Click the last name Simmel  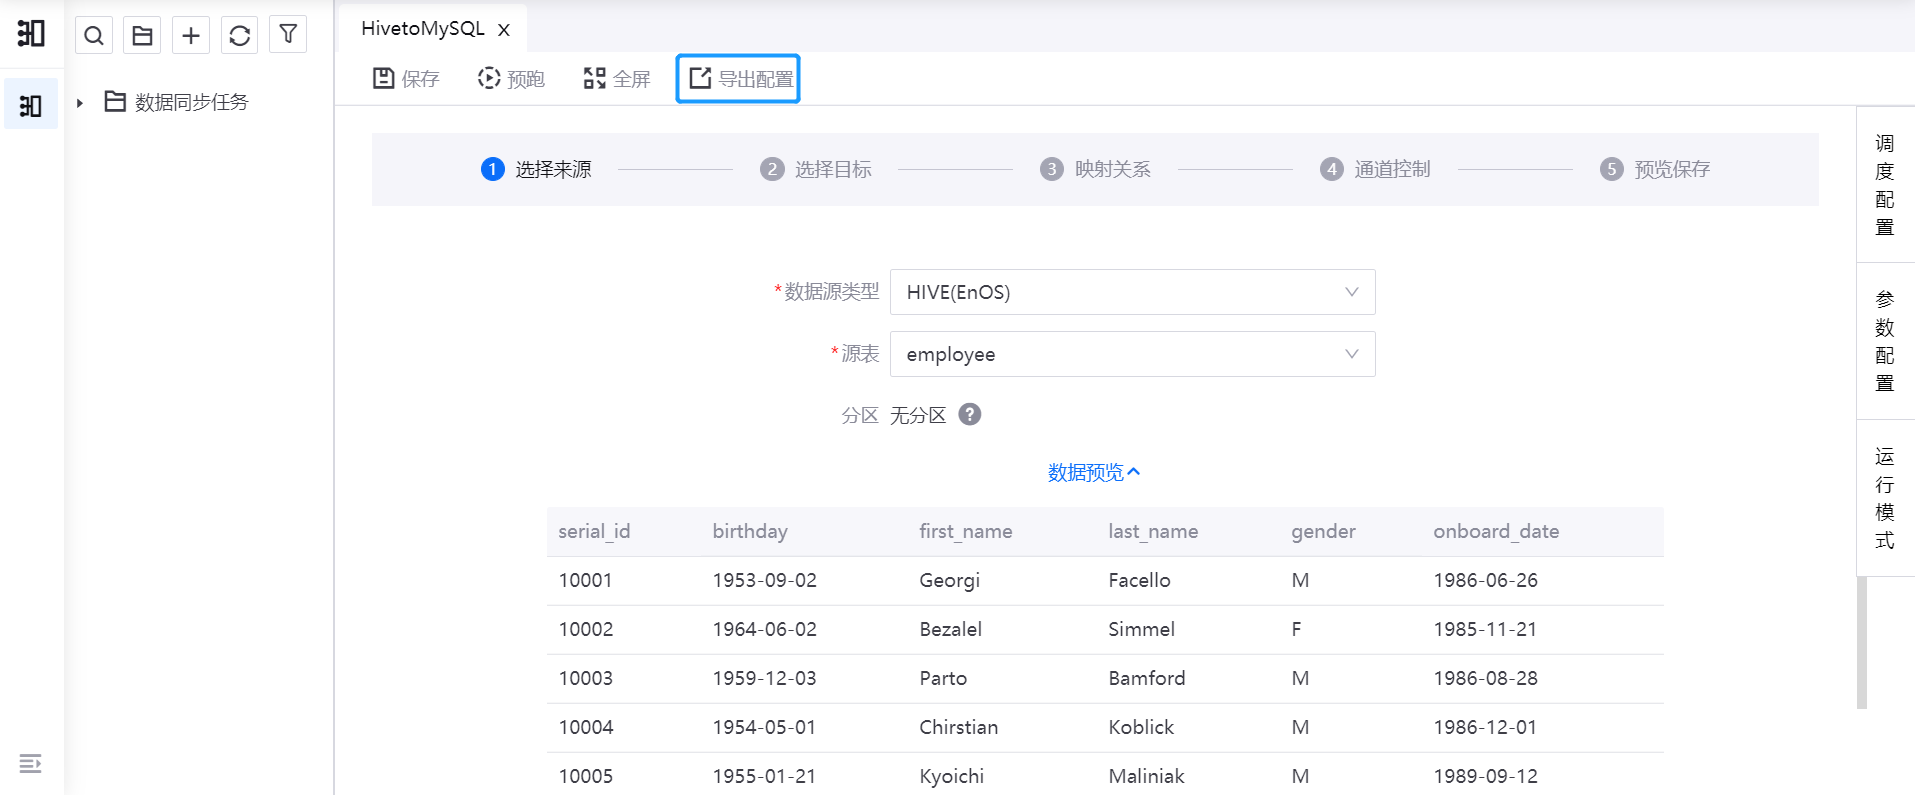[1141, 629]
